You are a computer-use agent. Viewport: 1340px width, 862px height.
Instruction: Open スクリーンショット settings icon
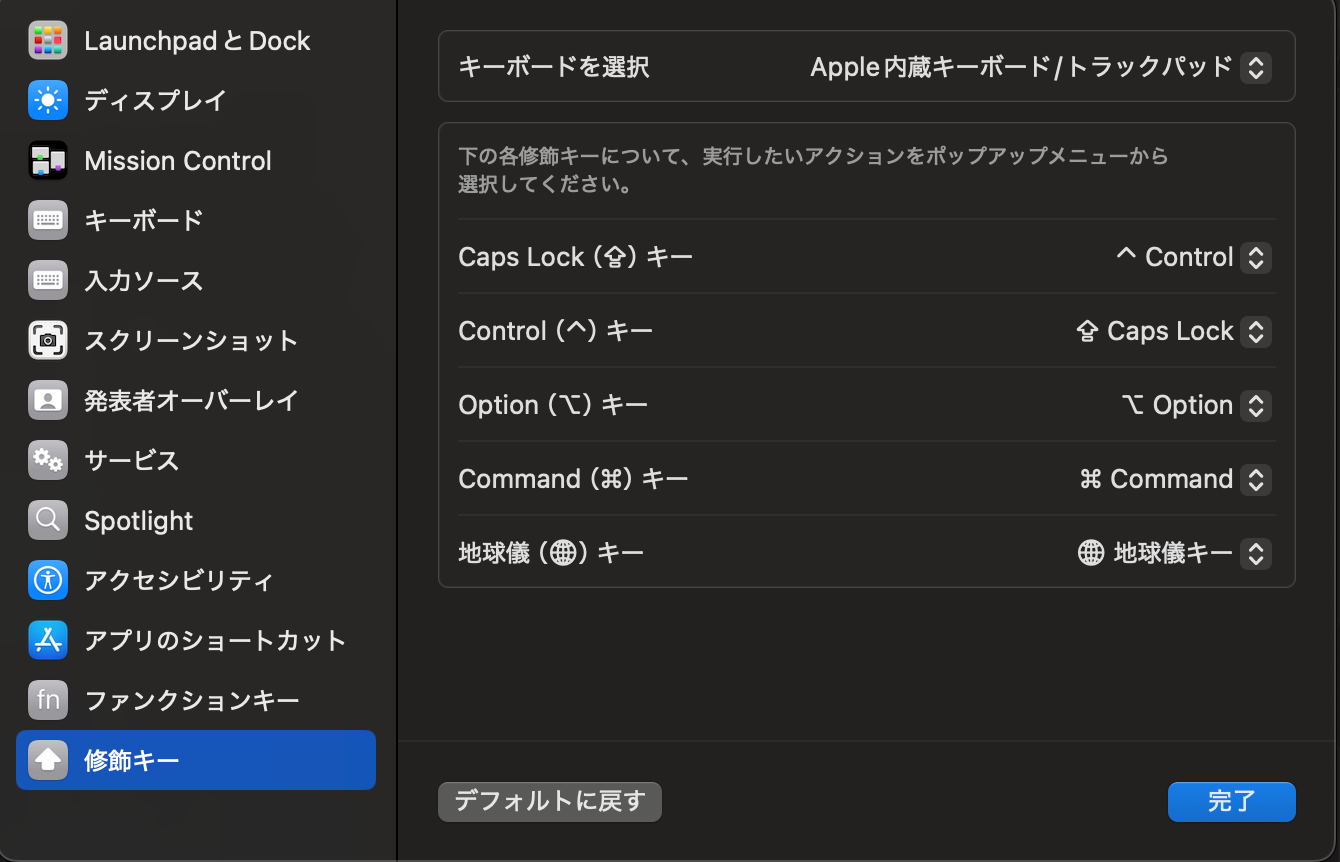click(47, 340)
